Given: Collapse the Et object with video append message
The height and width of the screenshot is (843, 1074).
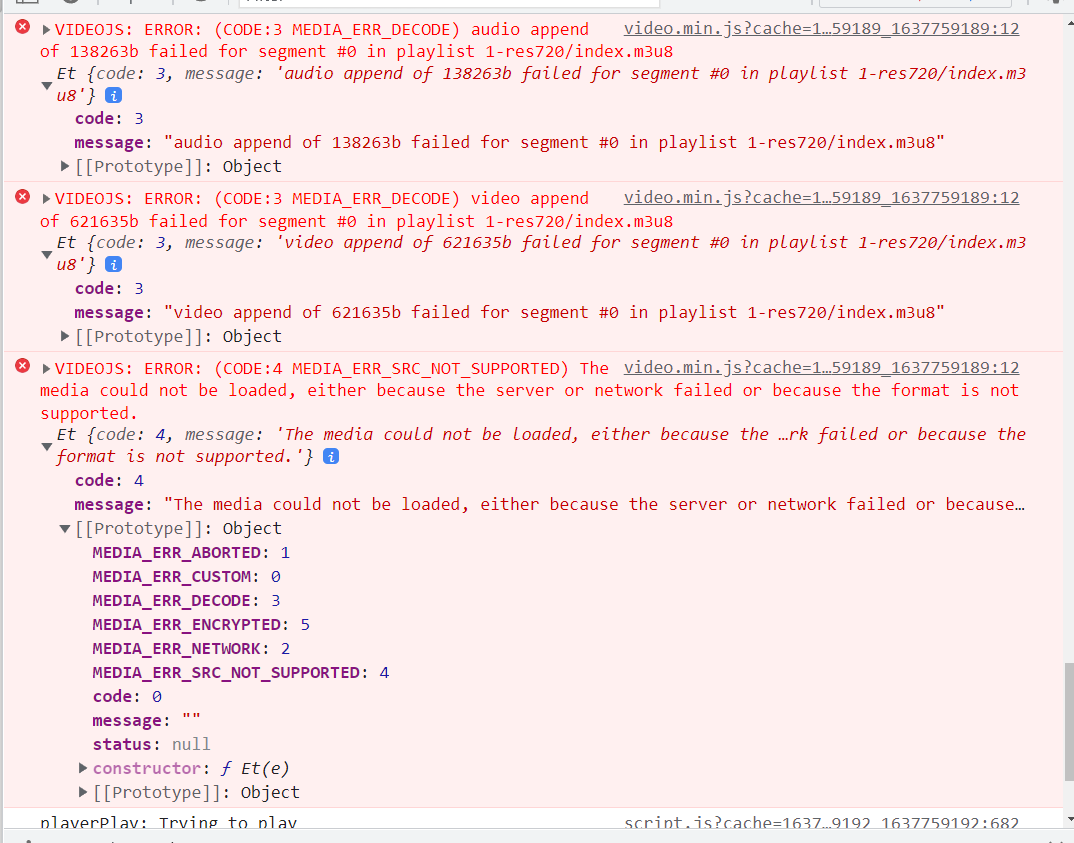Looking at the screenshot, I should tap(47, 255).
